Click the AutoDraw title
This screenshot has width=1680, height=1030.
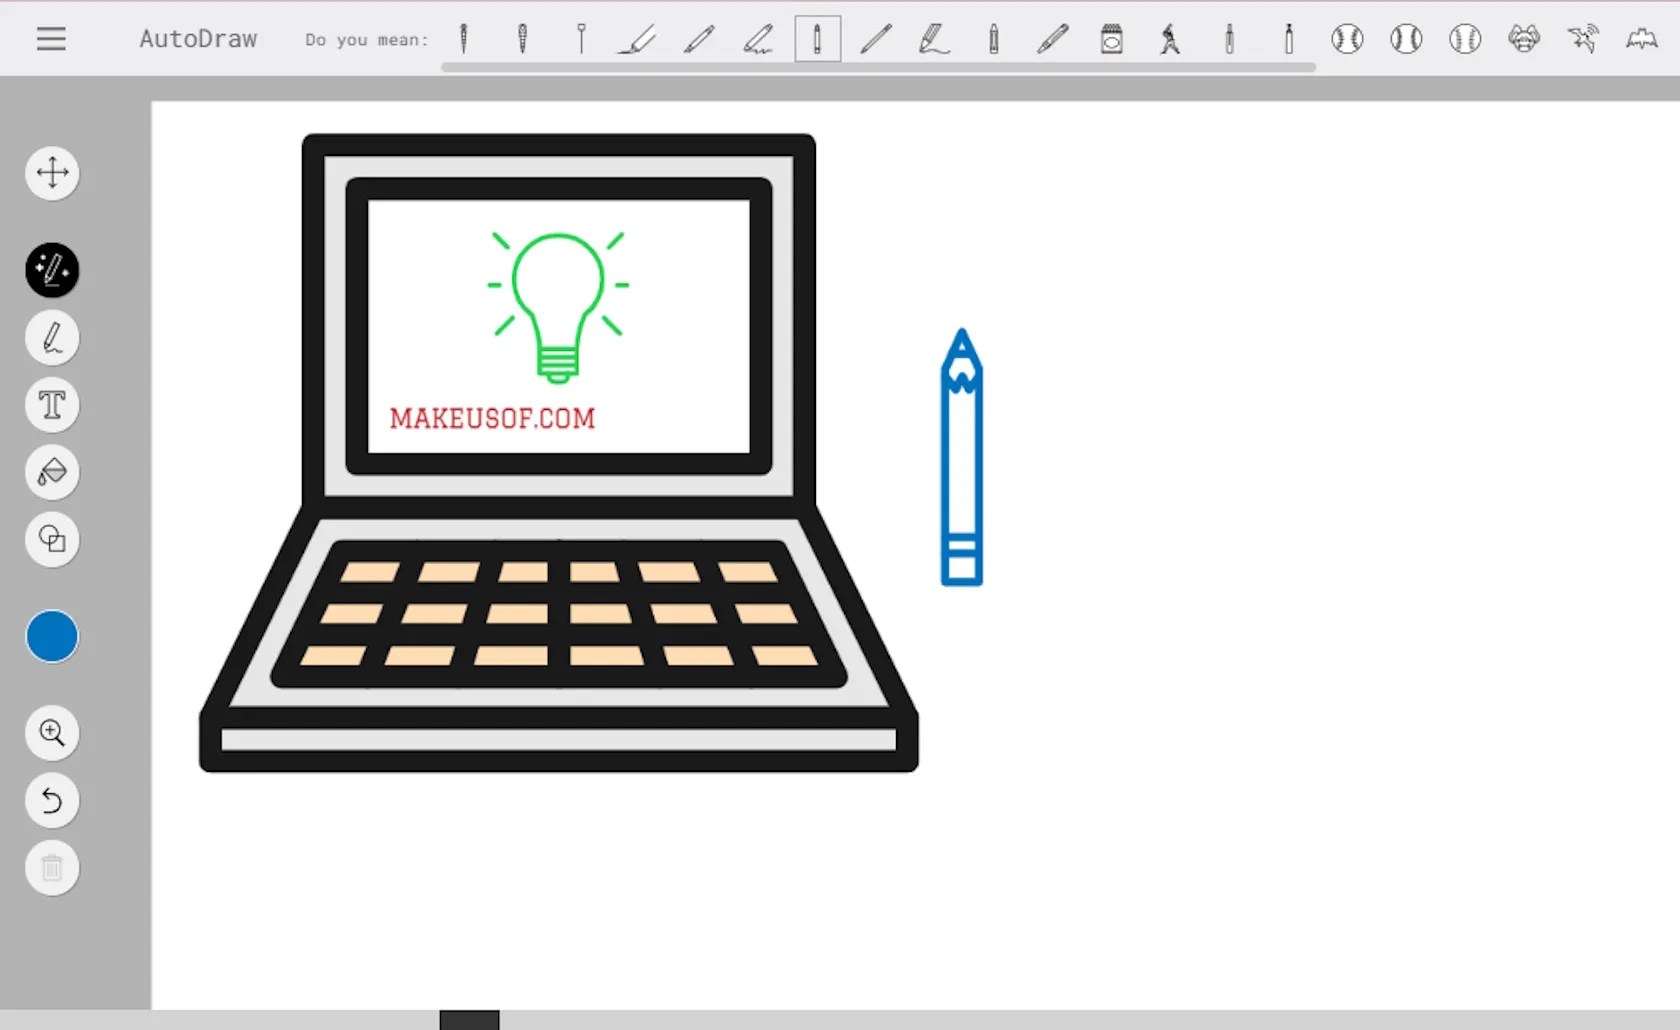pos(197,39)
